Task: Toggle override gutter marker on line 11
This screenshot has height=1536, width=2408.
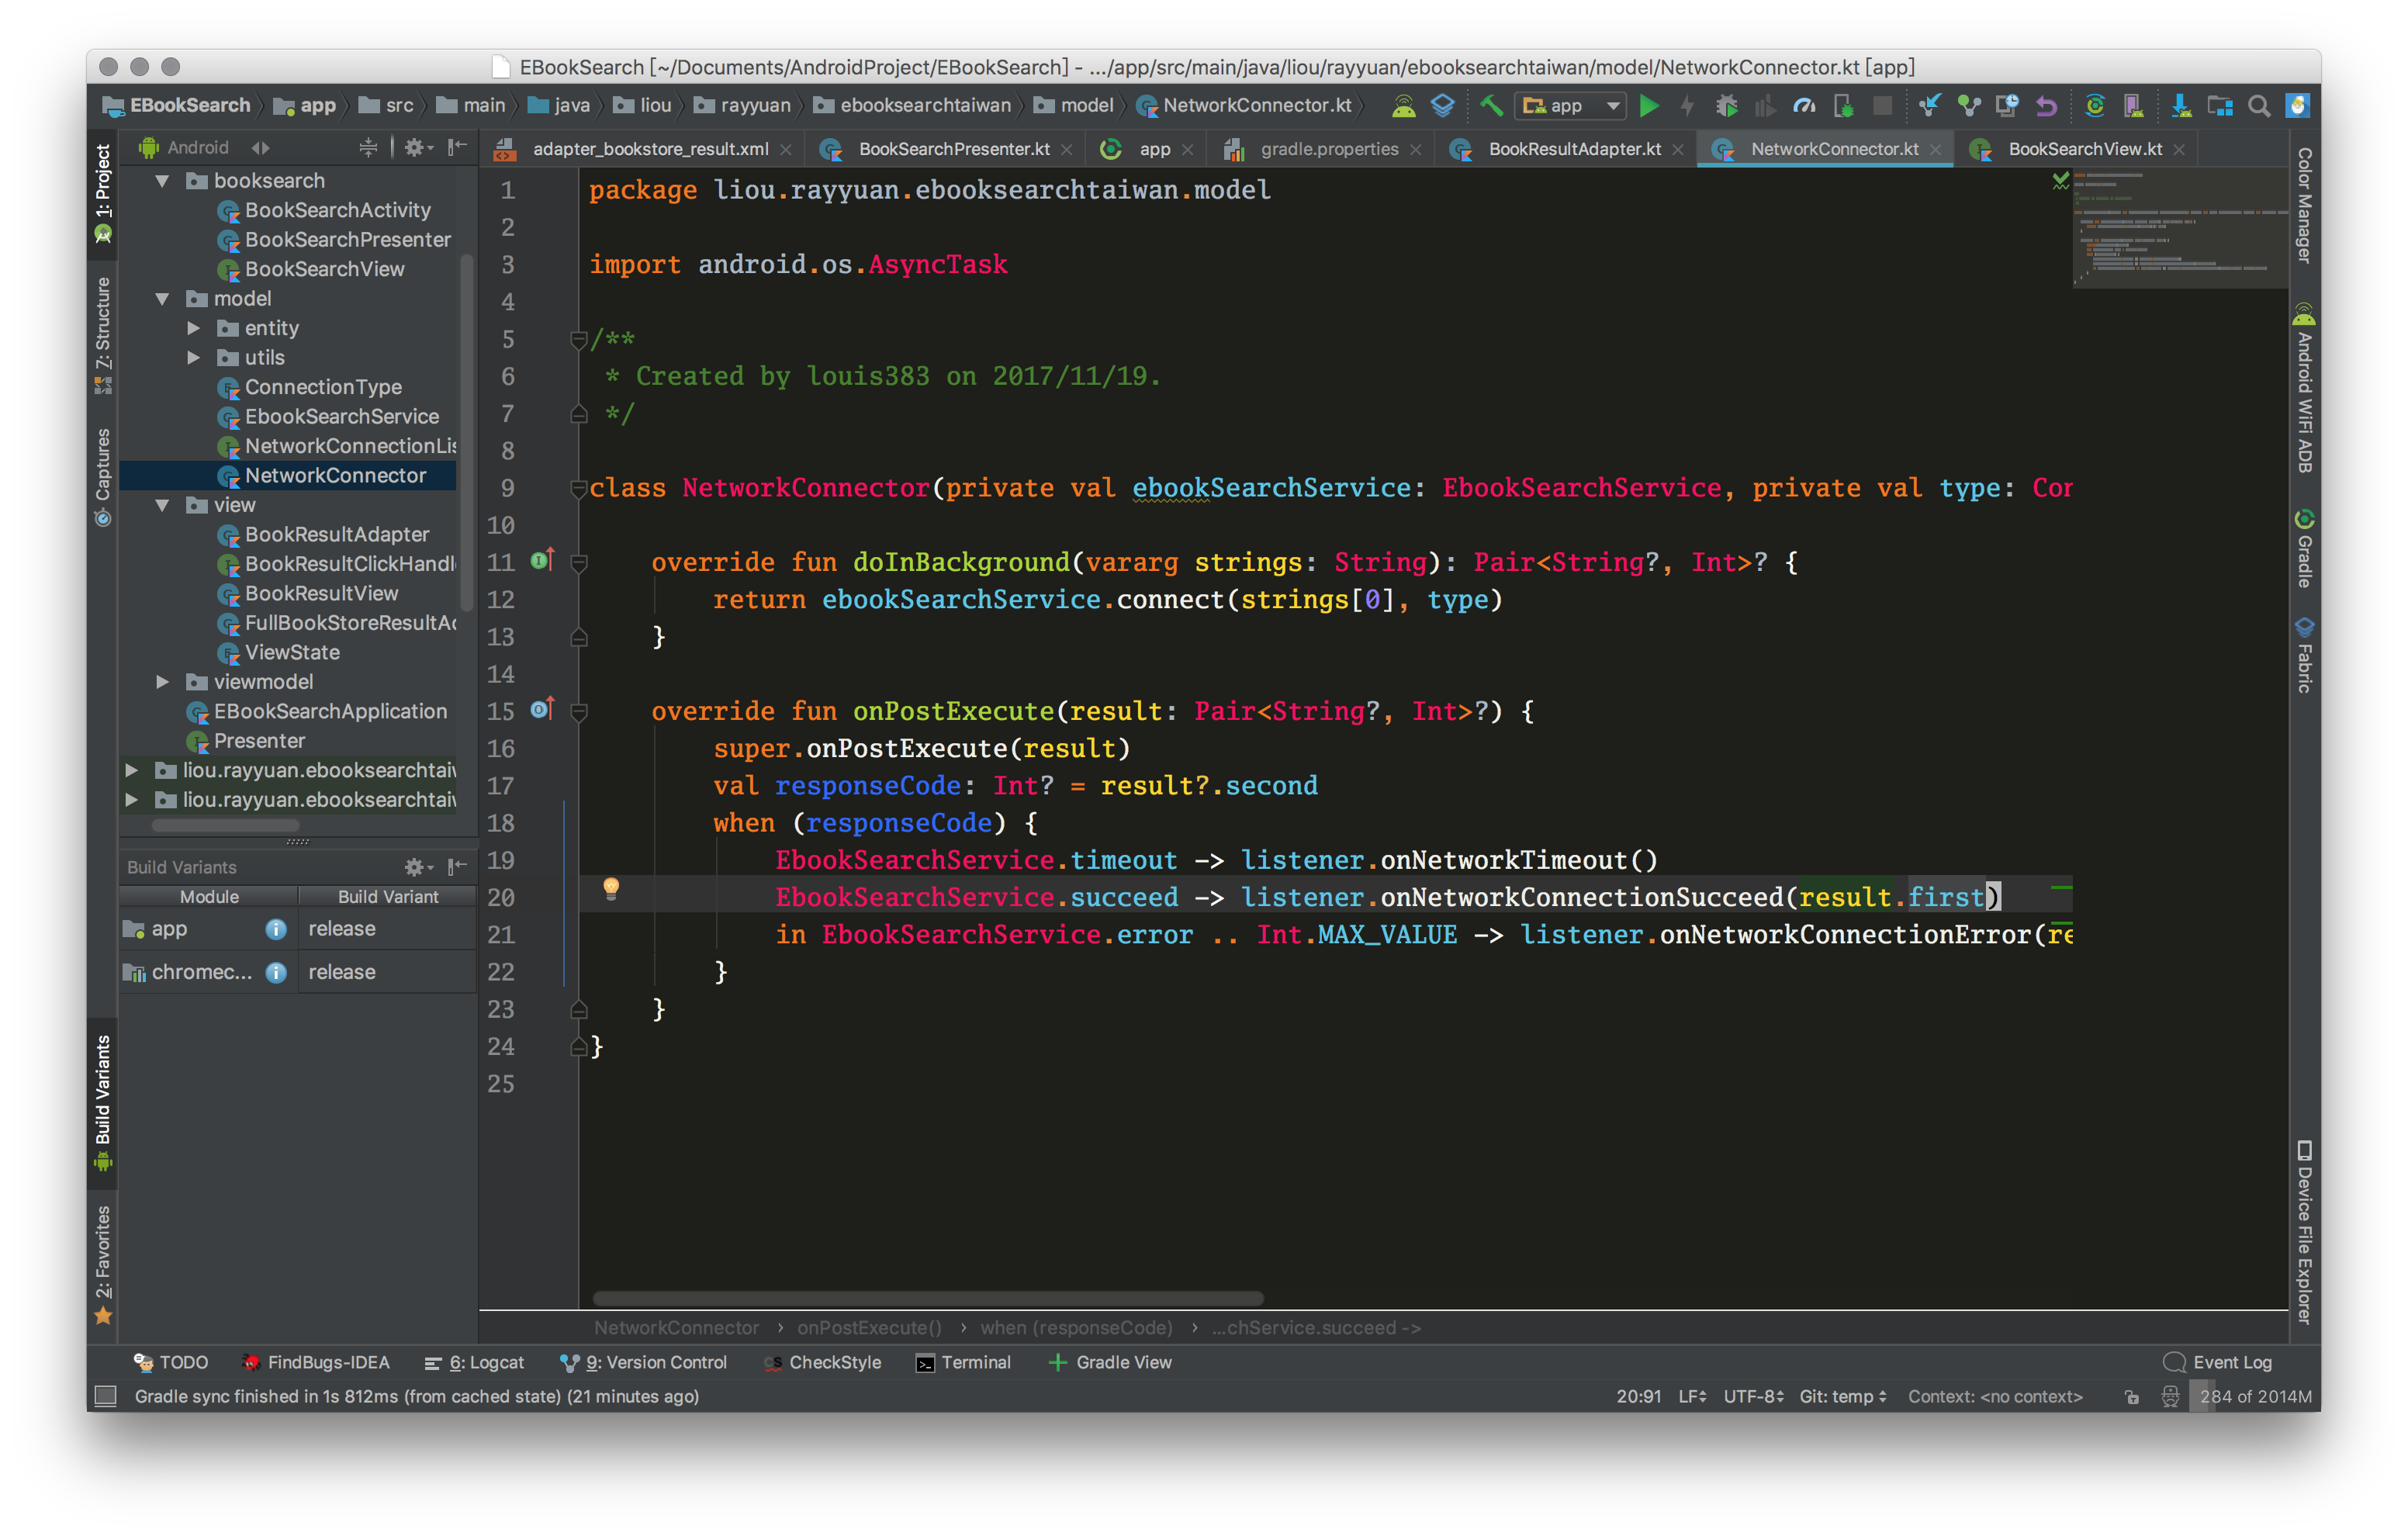Action: pos(542,561)
